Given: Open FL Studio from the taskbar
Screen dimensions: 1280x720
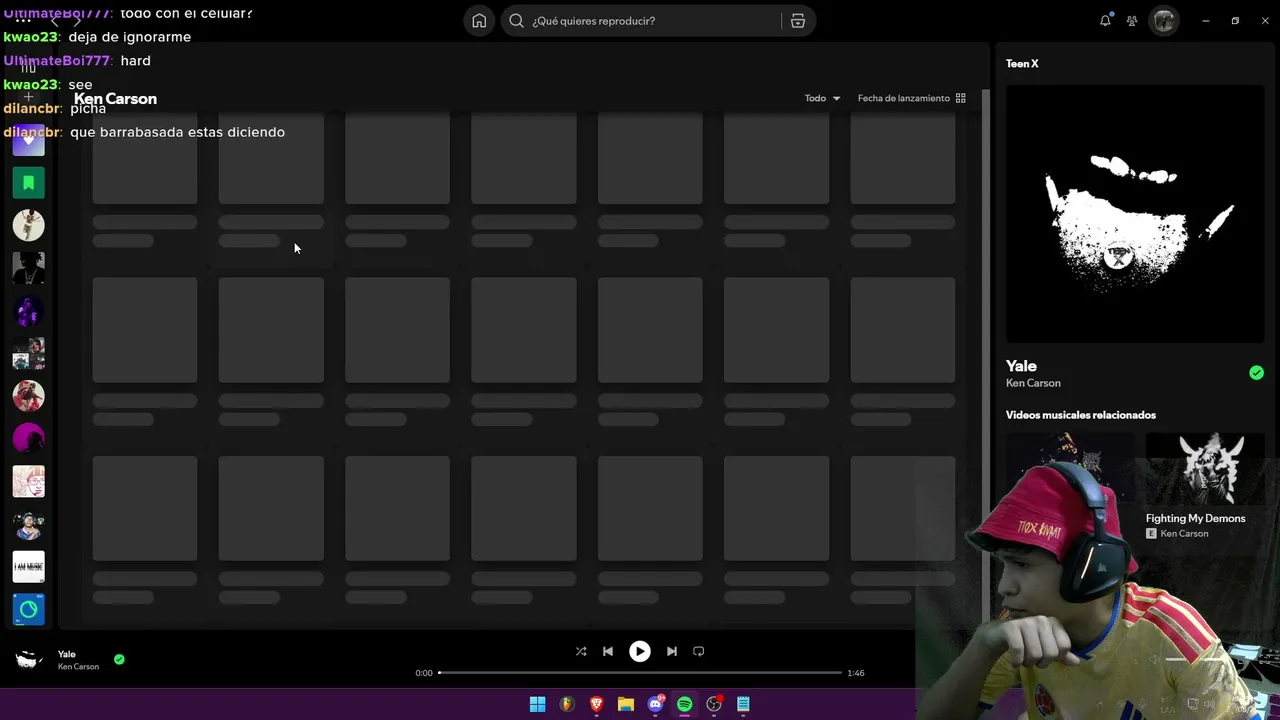Looking at the screenshot, I should click(x=567, y=704).
